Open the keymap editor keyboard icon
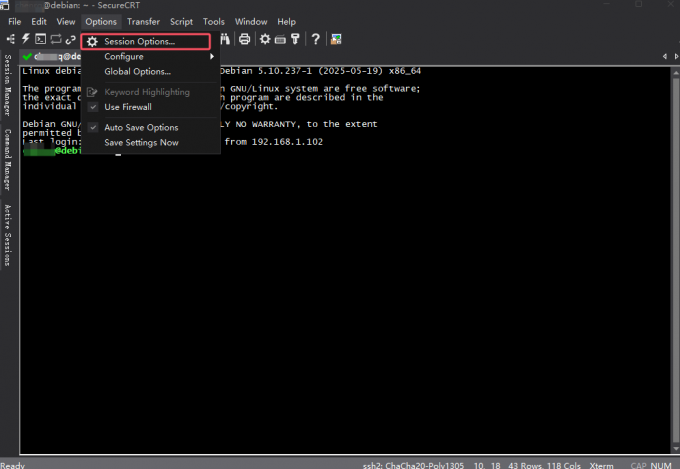680x469 pixels. pyautogui.click(x=280, y=39)
